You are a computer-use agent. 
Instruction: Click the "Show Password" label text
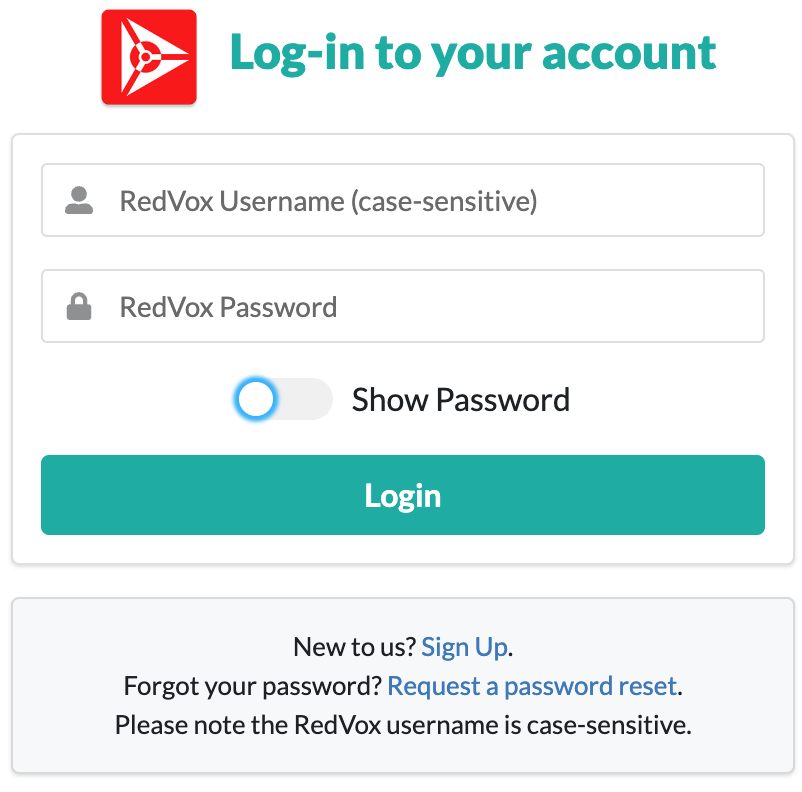point(460,400)
